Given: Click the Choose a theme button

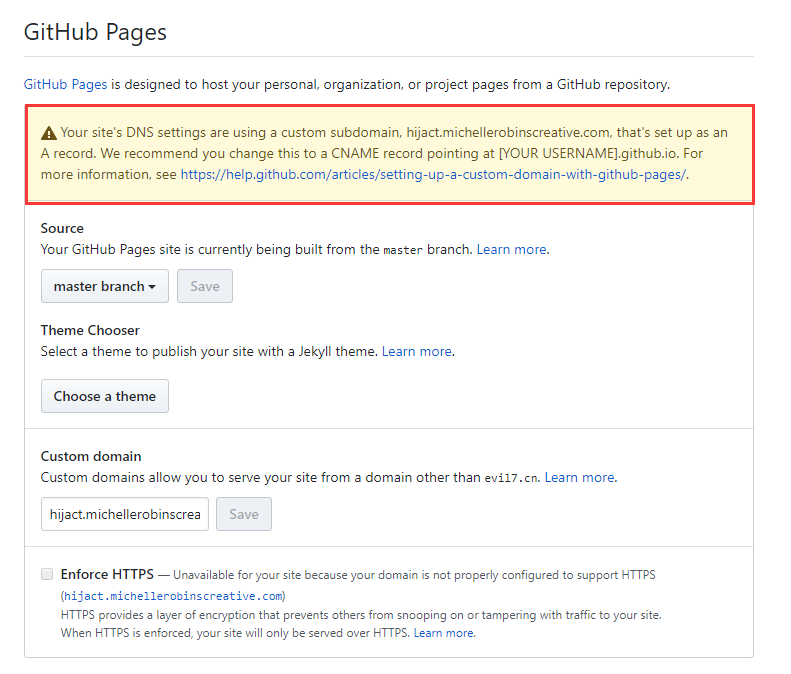Looking at the screenshot, I should (x=105, y=396).
